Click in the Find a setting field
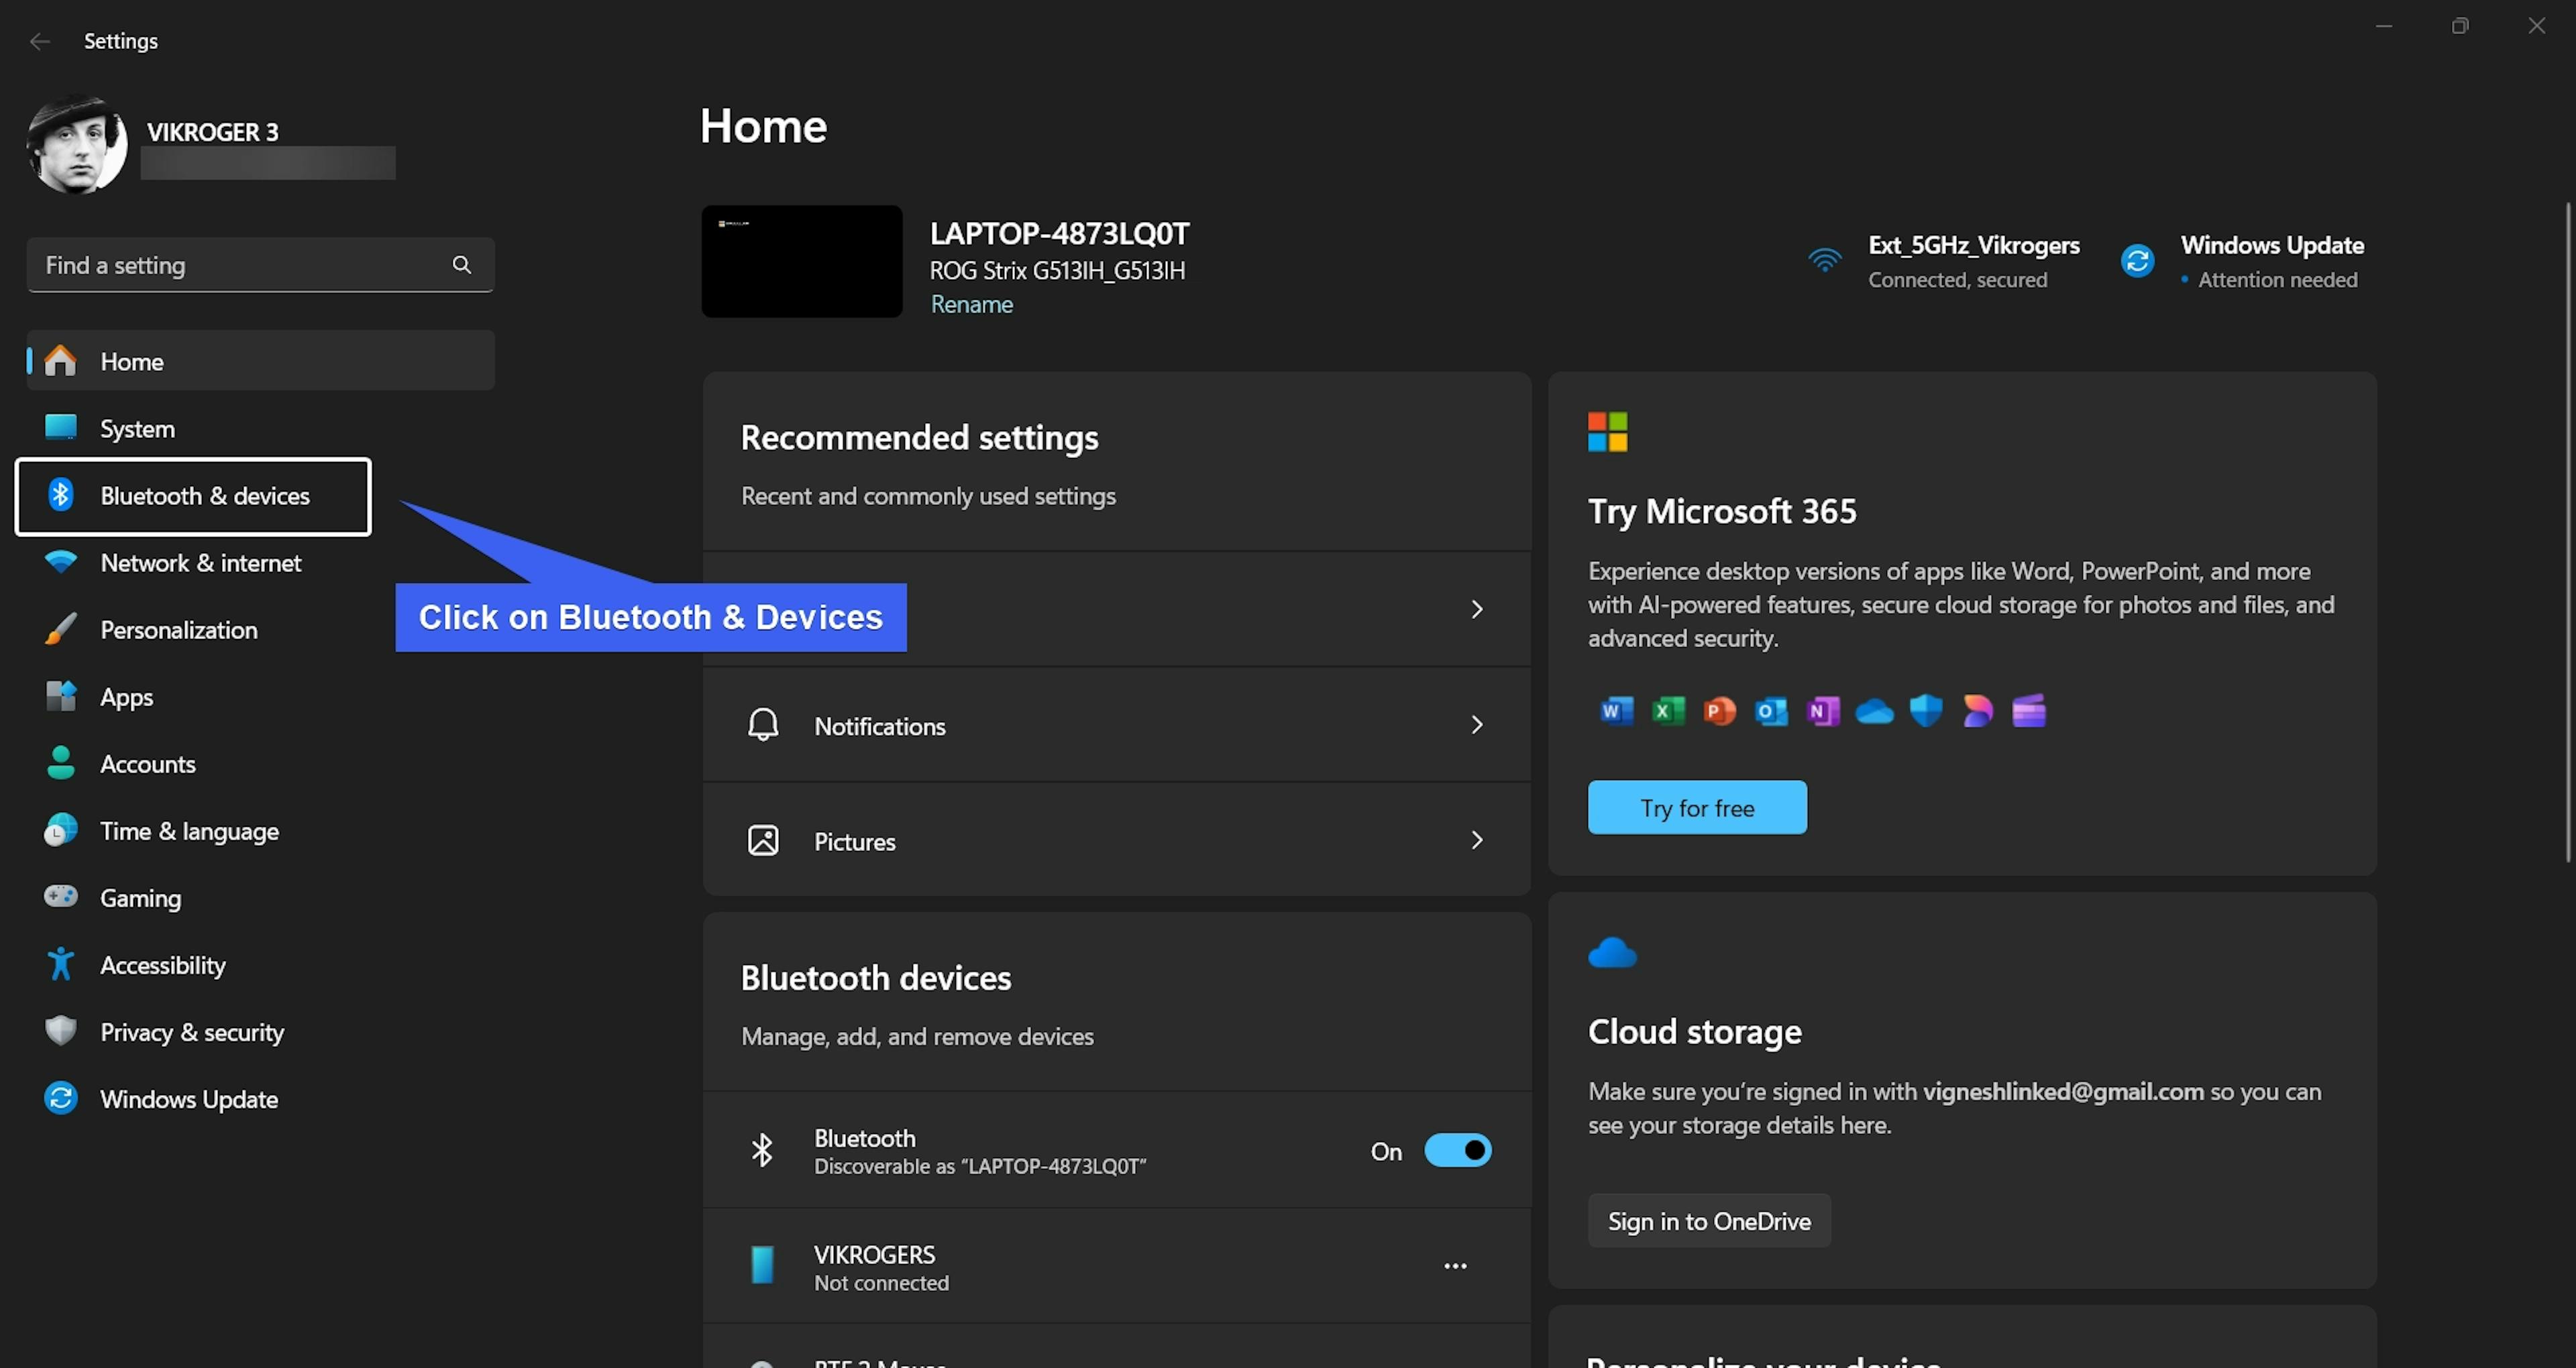This screenshot has width=2576, height=1368. (240, 265)
